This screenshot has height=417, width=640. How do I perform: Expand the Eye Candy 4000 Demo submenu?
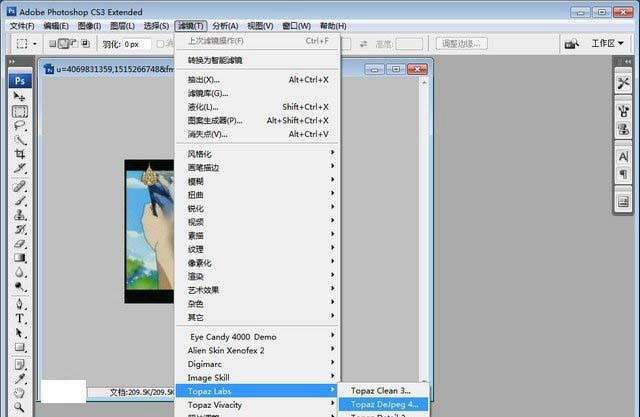pos(258,337)
